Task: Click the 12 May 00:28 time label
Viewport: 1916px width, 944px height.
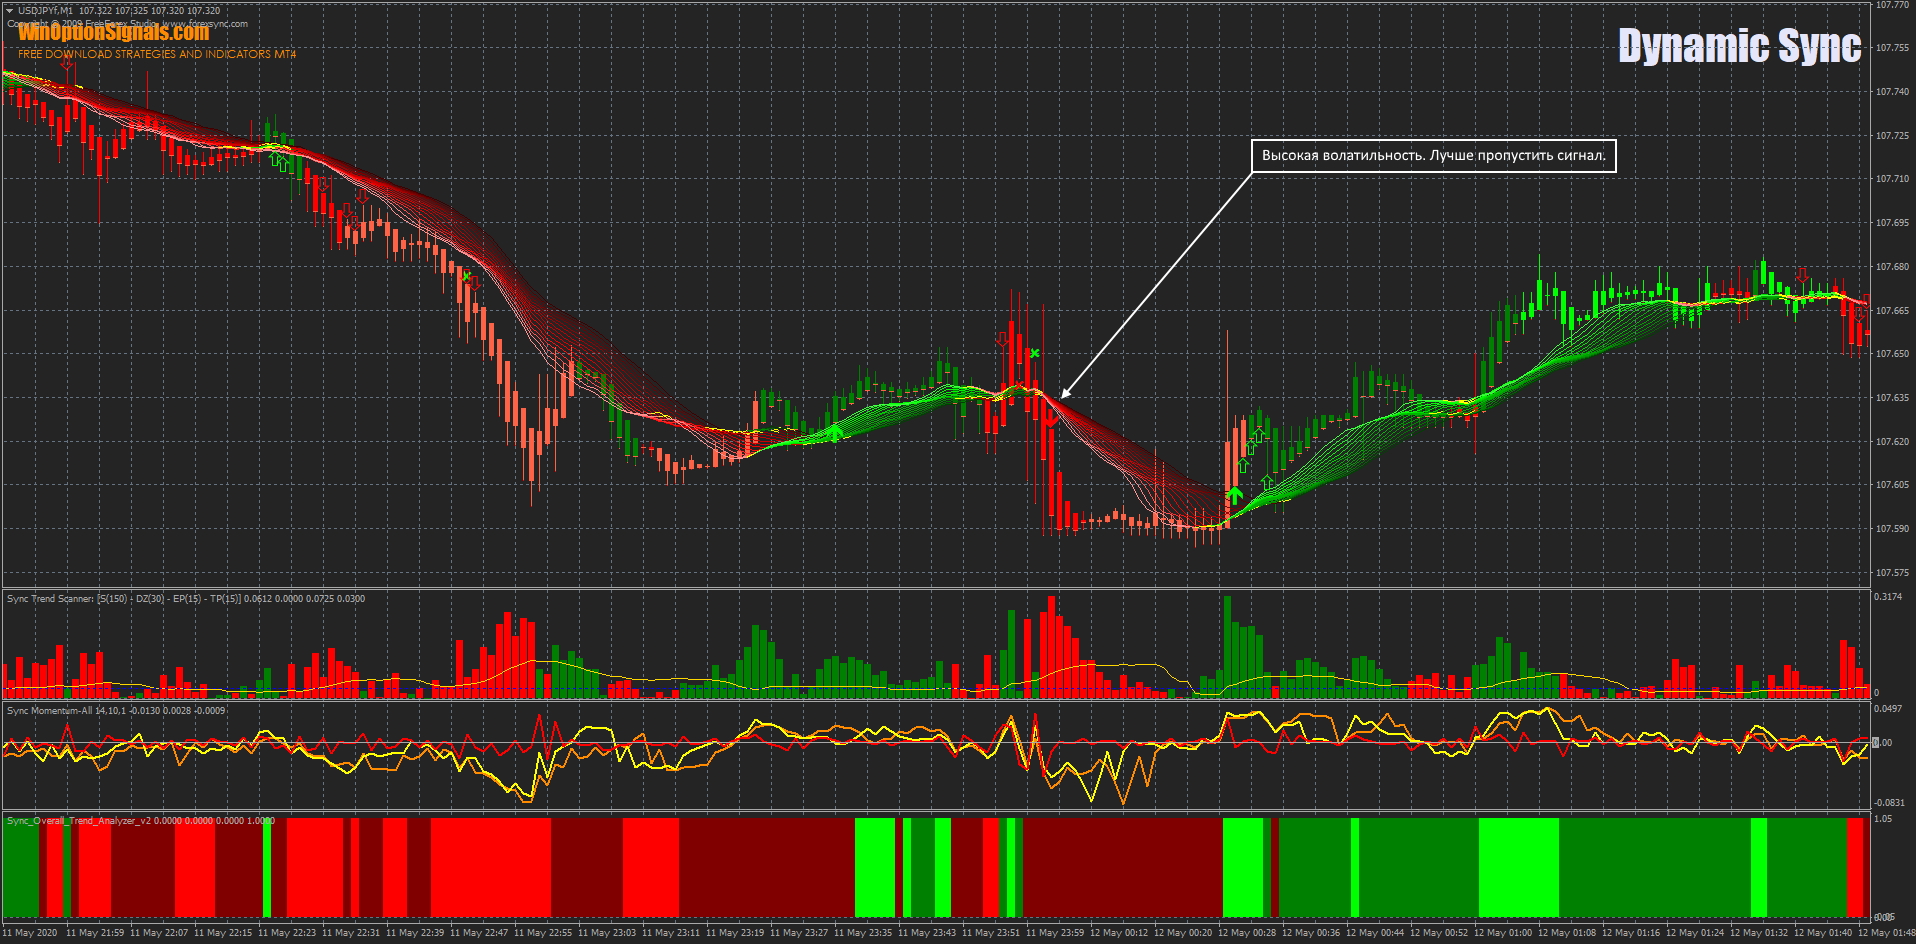Action: [1246, 933]
